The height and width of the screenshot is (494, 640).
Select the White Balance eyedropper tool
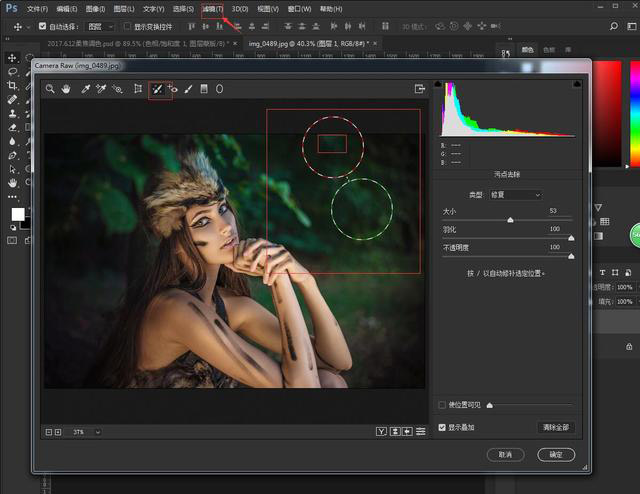pos(85,89)
